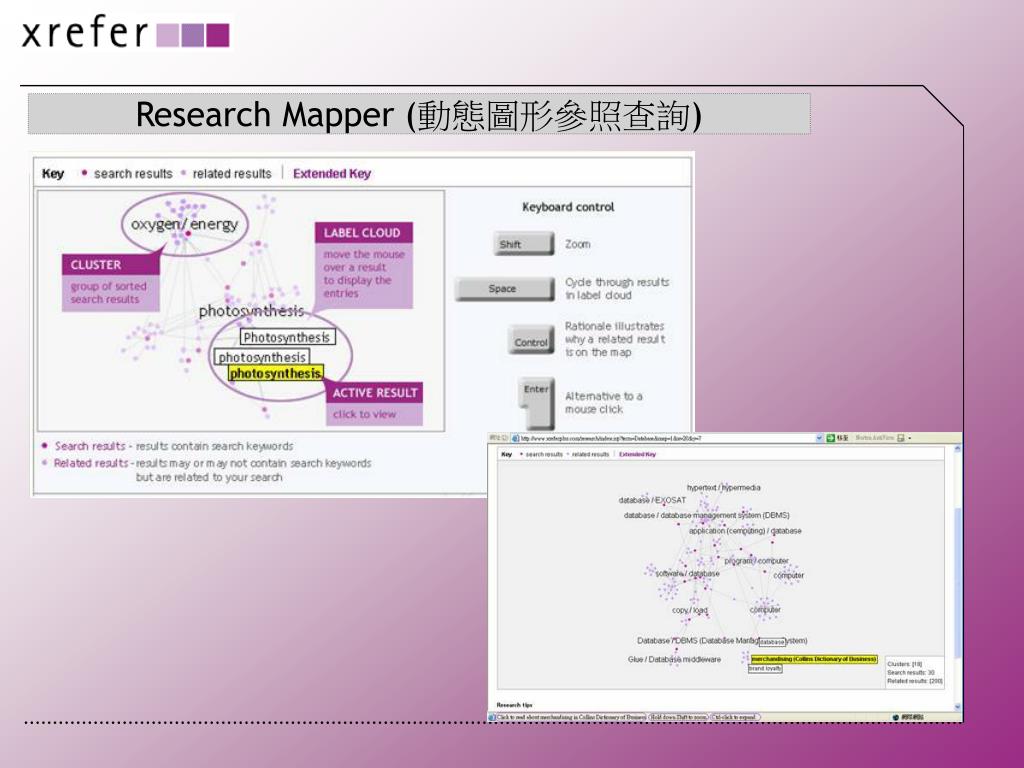Select the boxed lowercase photosynthesis entry
Image resolution: width=1024 pixels, height=768 pixels.
coord(262,357)
